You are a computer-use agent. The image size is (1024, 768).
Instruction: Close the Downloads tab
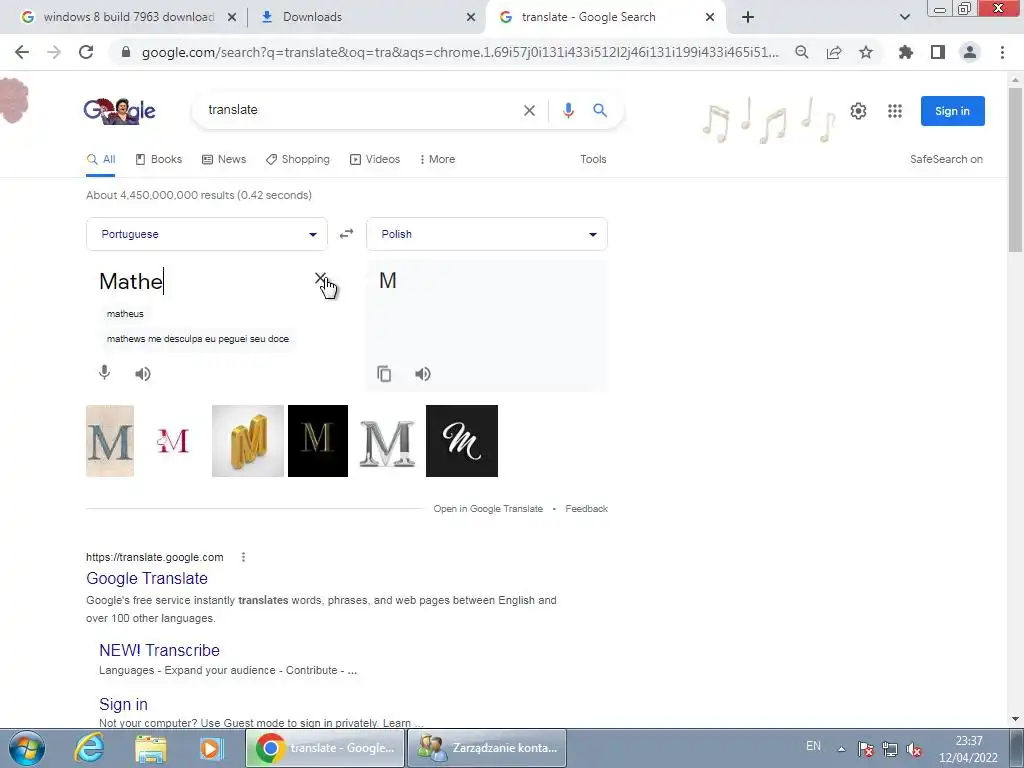click(x=471, y=17)
